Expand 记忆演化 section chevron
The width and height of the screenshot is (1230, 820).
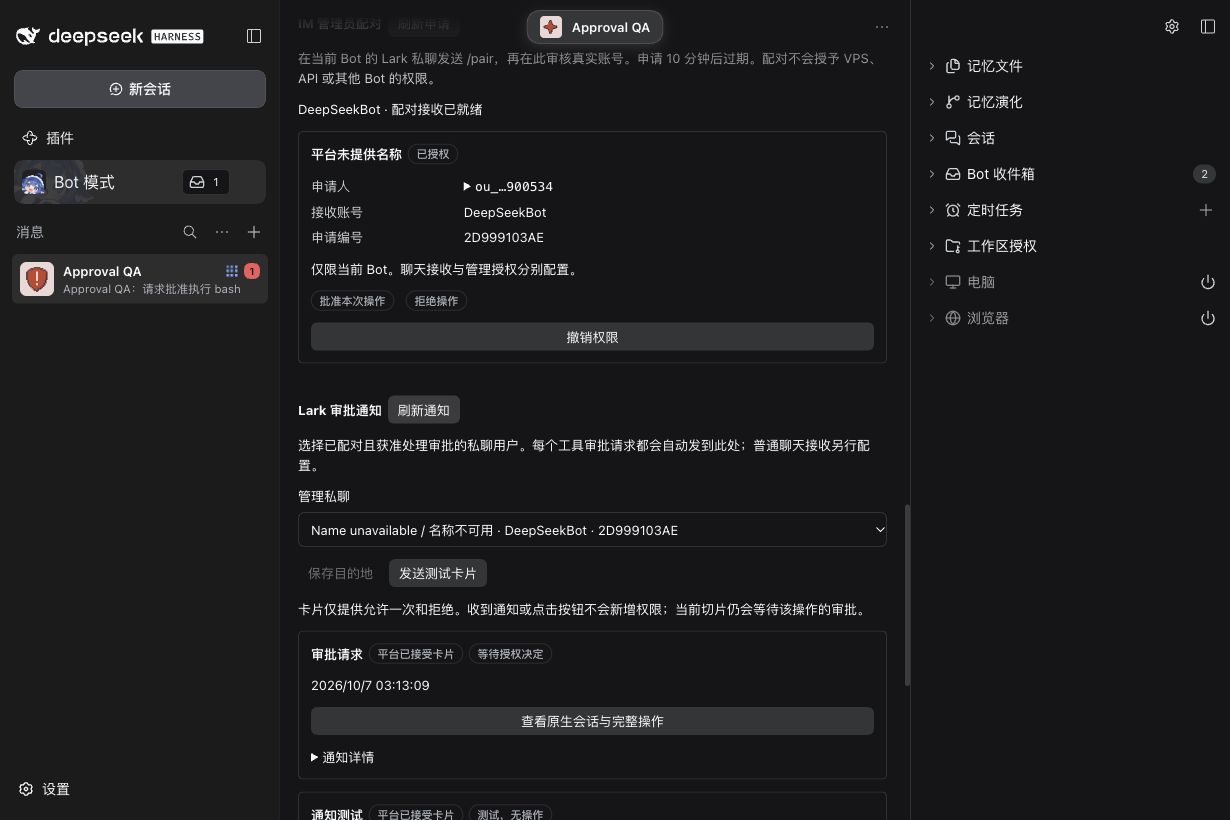931,102
